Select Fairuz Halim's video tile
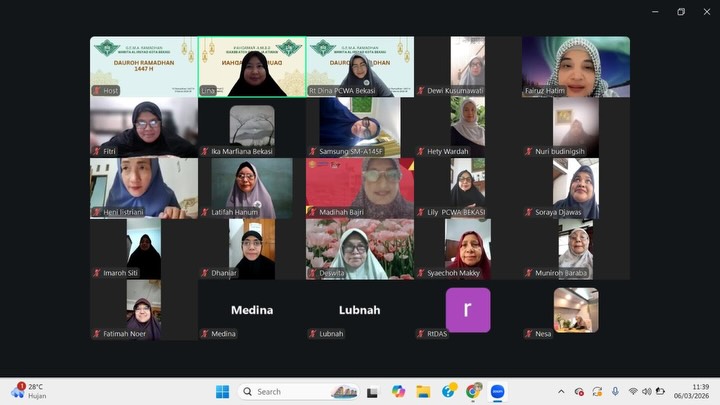This screenshot has width=720, height=405. coord(576,66)
